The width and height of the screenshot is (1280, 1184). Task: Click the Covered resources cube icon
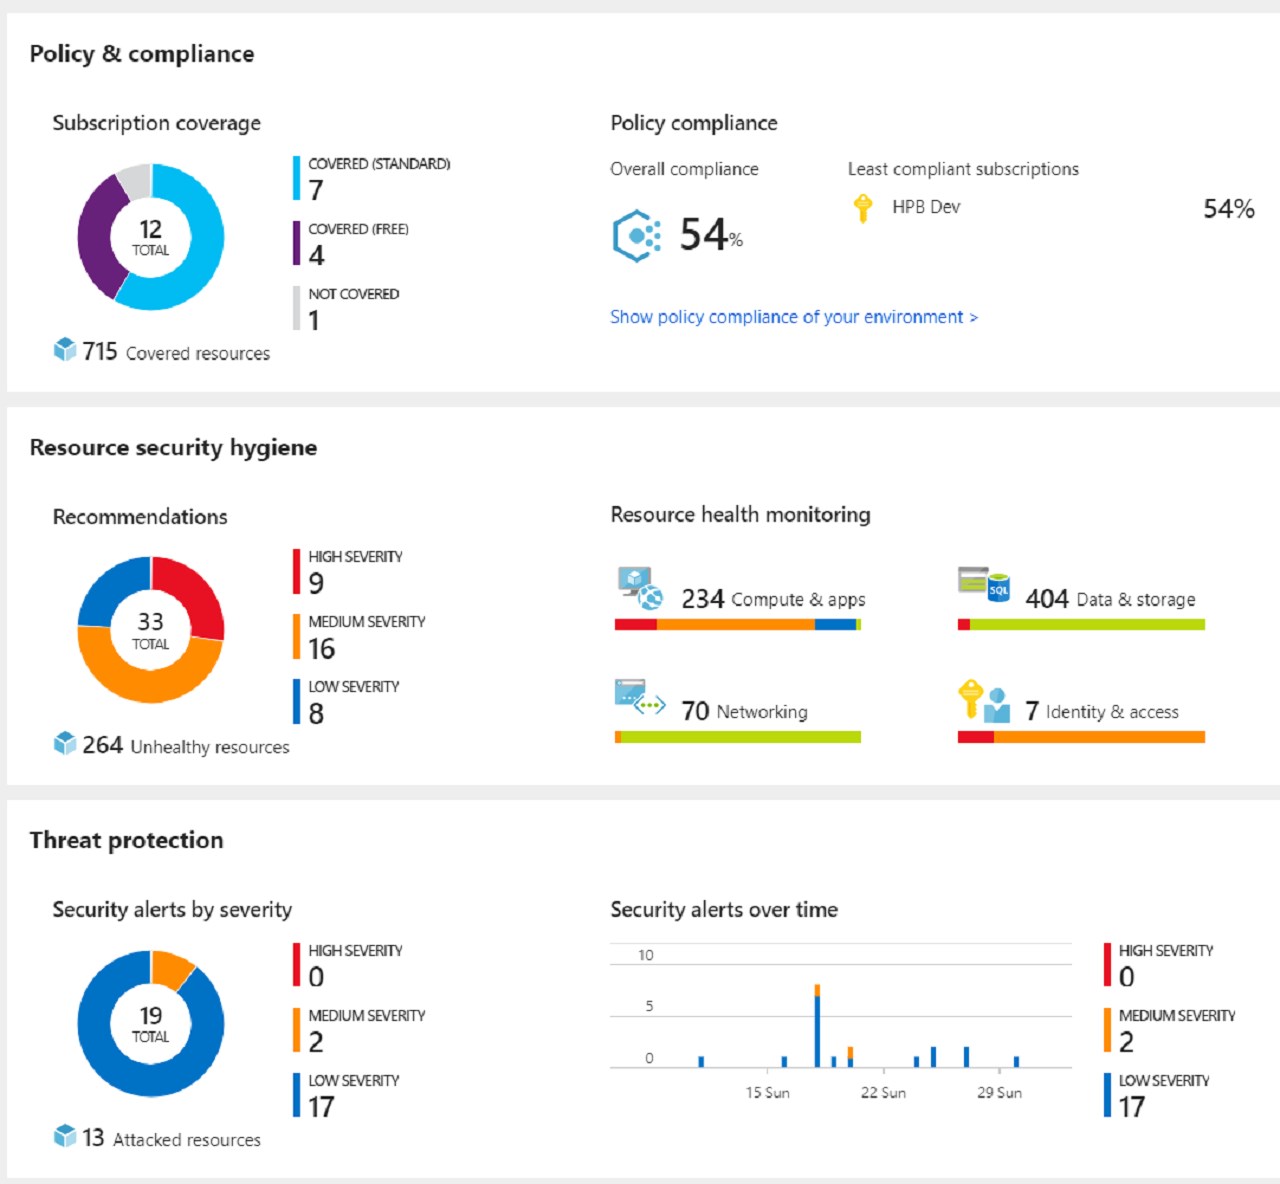click(x=65, y=350)
